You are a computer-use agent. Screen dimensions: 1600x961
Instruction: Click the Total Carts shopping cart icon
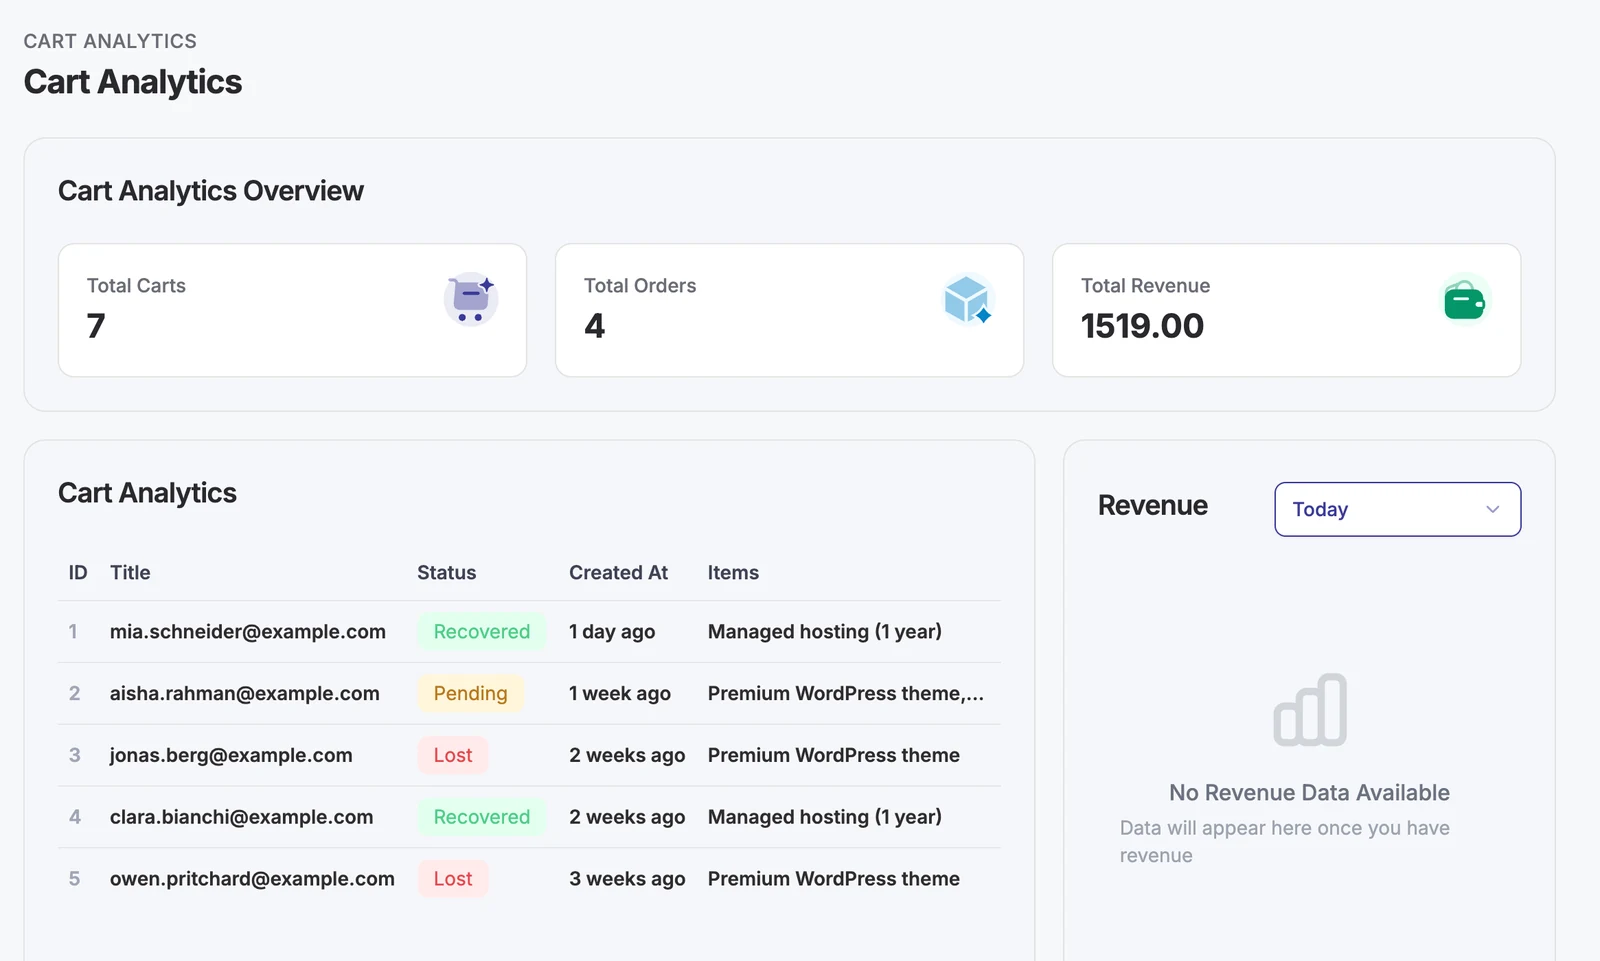470,300
